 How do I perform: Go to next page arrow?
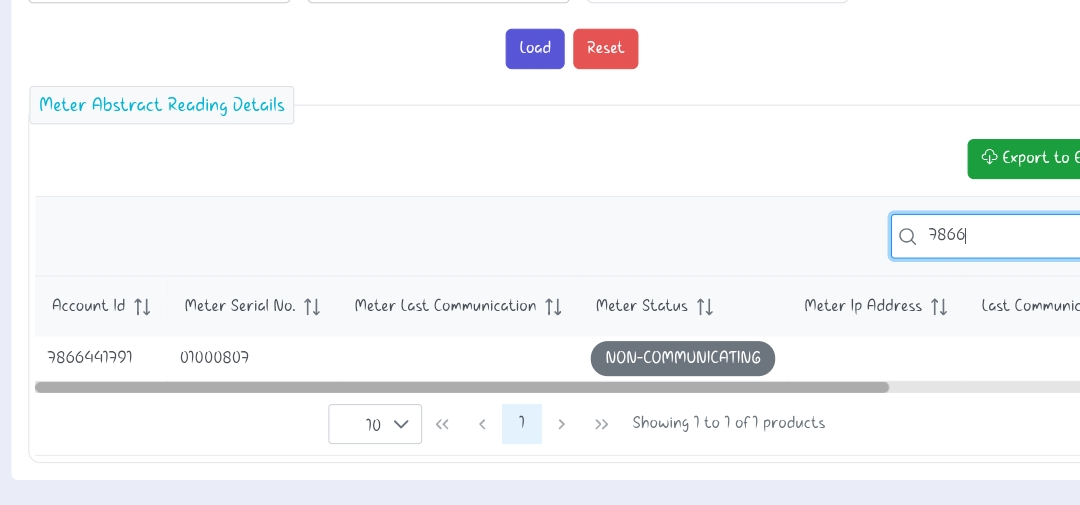(562, 424)
